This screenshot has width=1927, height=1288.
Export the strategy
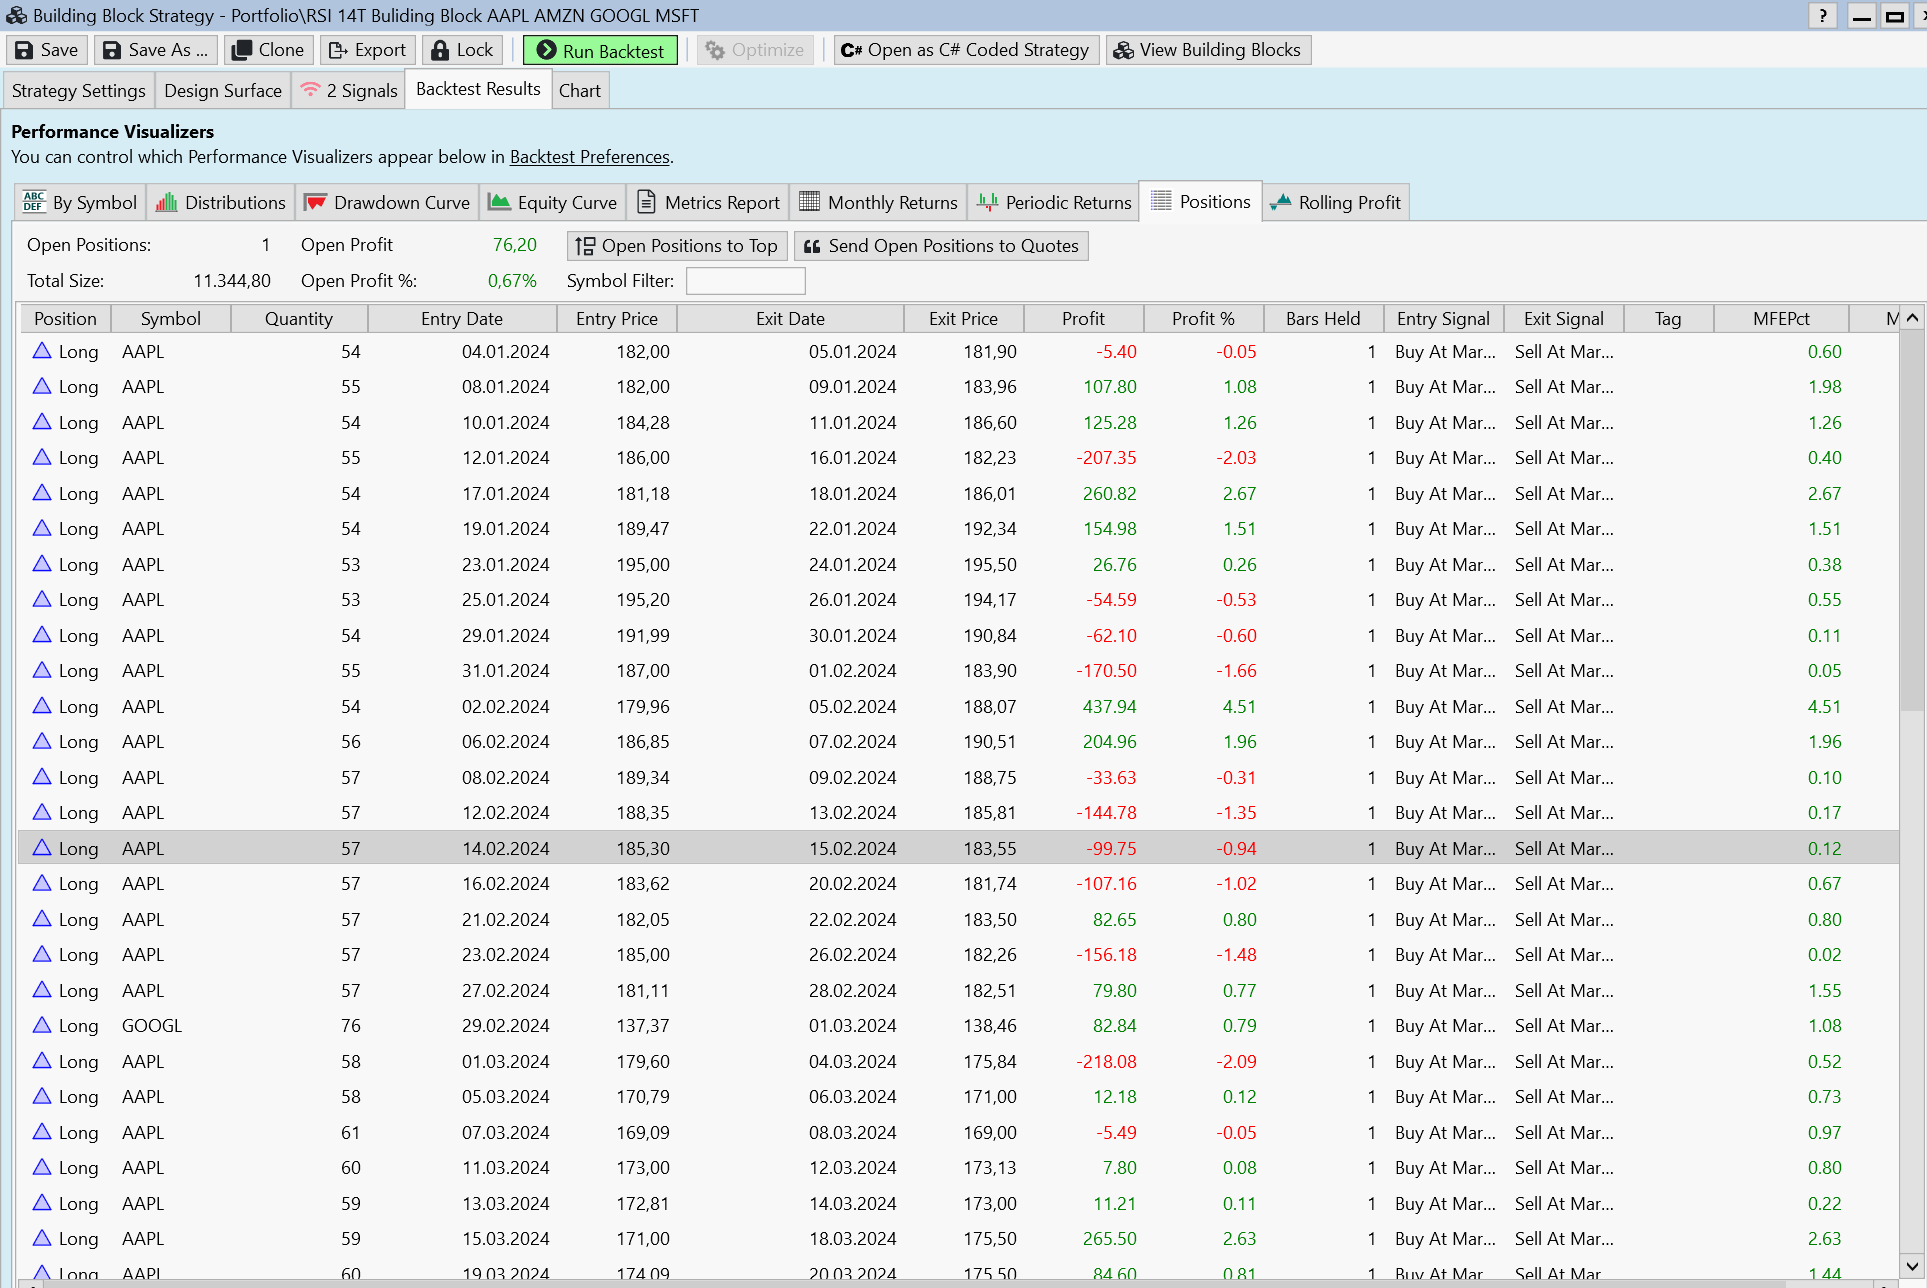click(x=367, y=50)
